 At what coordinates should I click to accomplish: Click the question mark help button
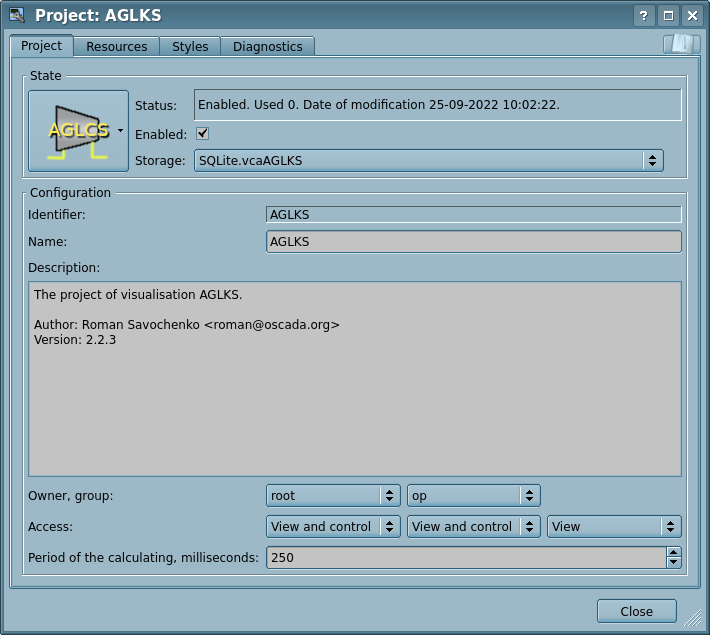644,15
